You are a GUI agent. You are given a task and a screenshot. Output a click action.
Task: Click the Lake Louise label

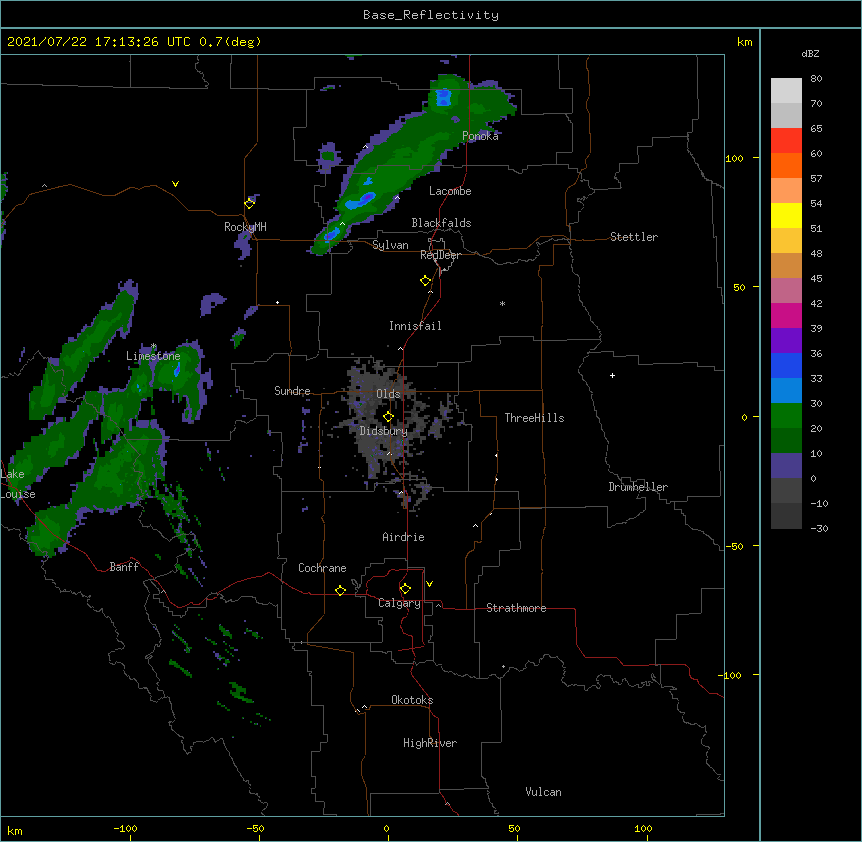click(x=16, y=484)
